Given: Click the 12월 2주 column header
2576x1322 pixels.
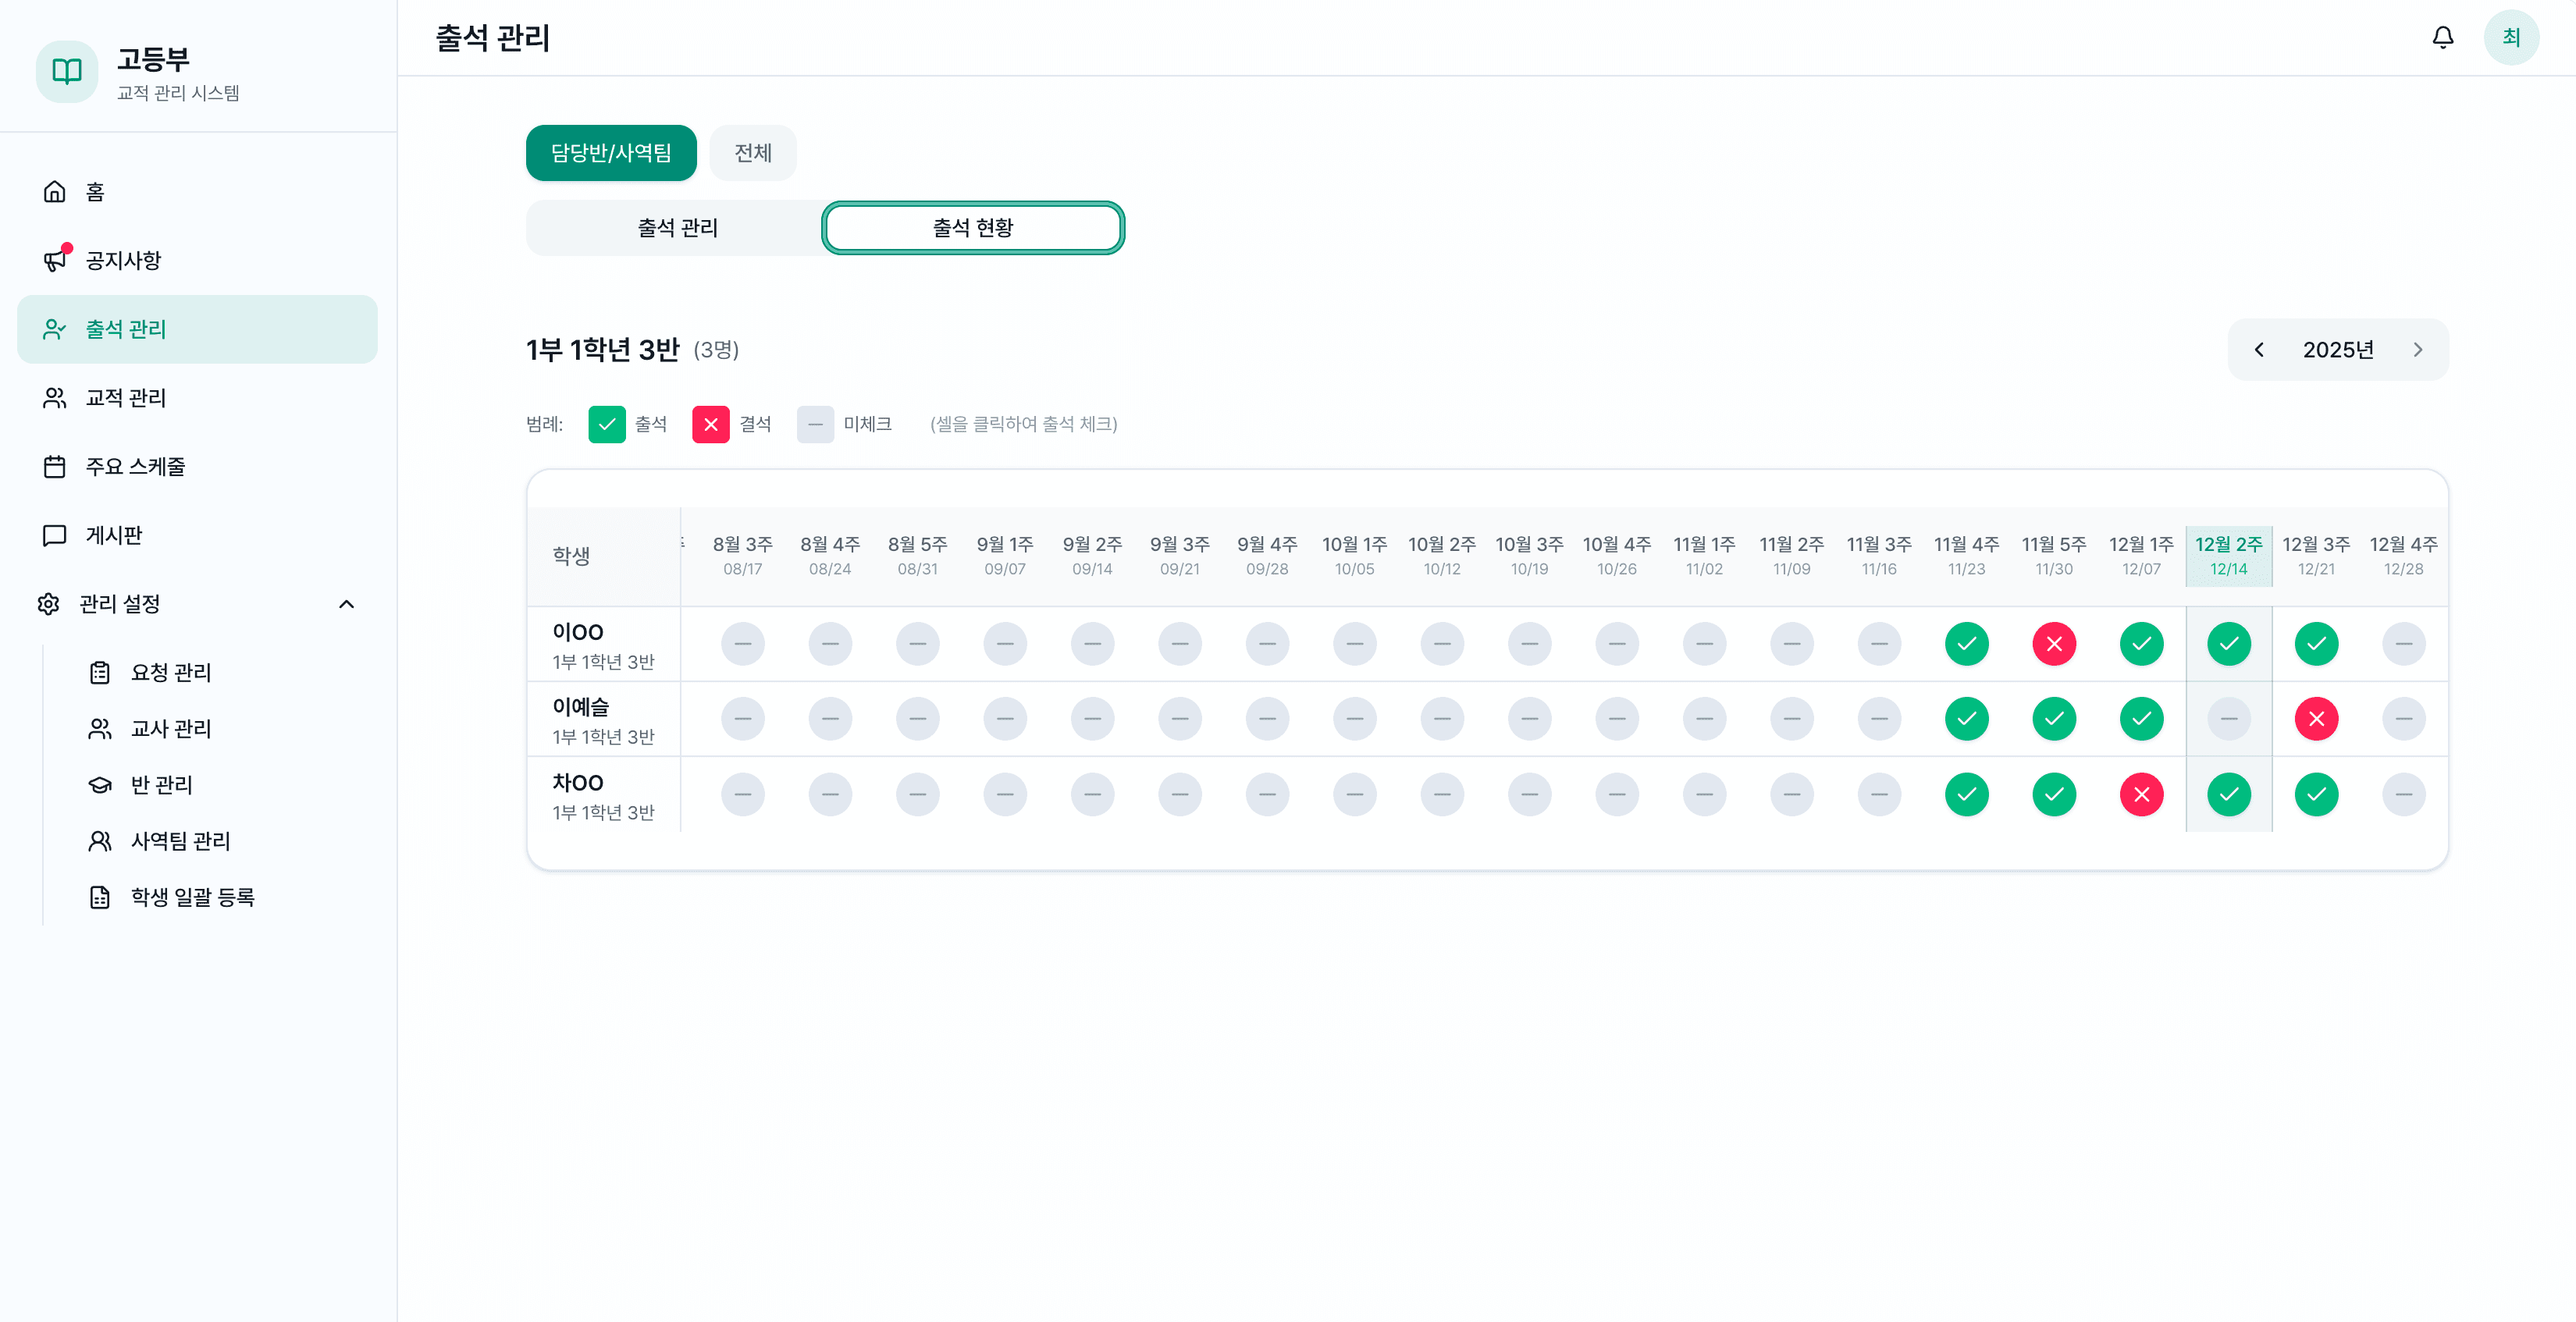Looking at the screenshot, I should [2228, 555].
